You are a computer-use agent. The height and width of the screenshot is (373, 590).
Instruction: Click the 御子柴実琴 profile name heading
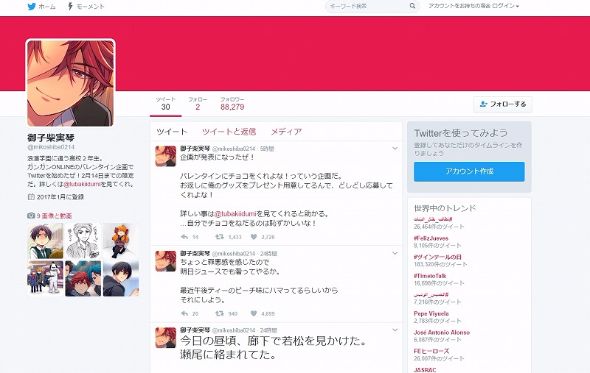pos(51,138)
